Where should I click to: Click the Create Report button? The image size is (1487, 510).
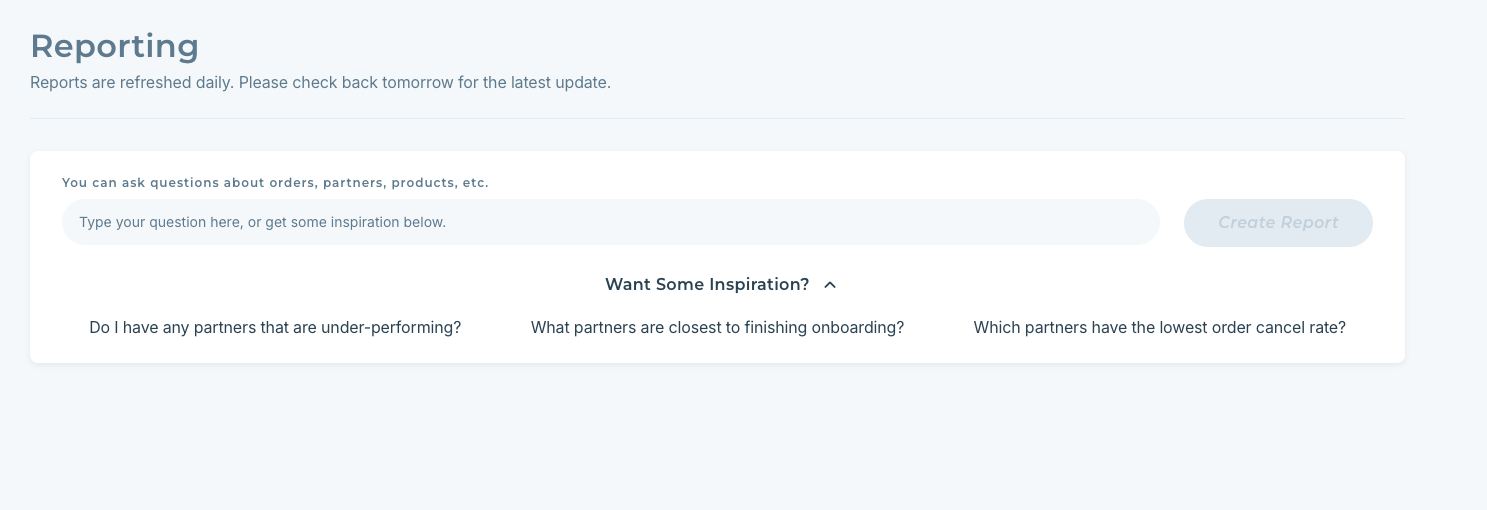pos(1277,222)
